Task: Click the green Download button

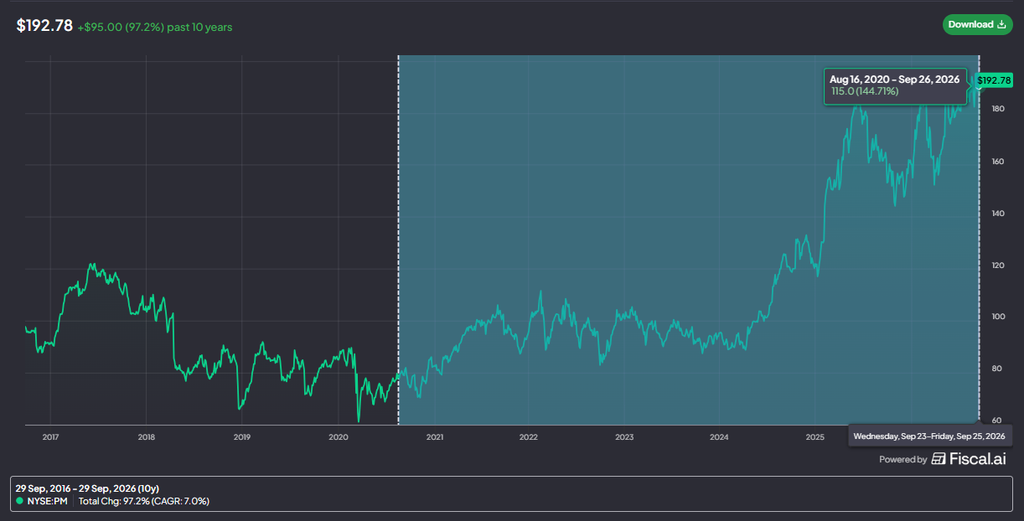Action: 977,25
